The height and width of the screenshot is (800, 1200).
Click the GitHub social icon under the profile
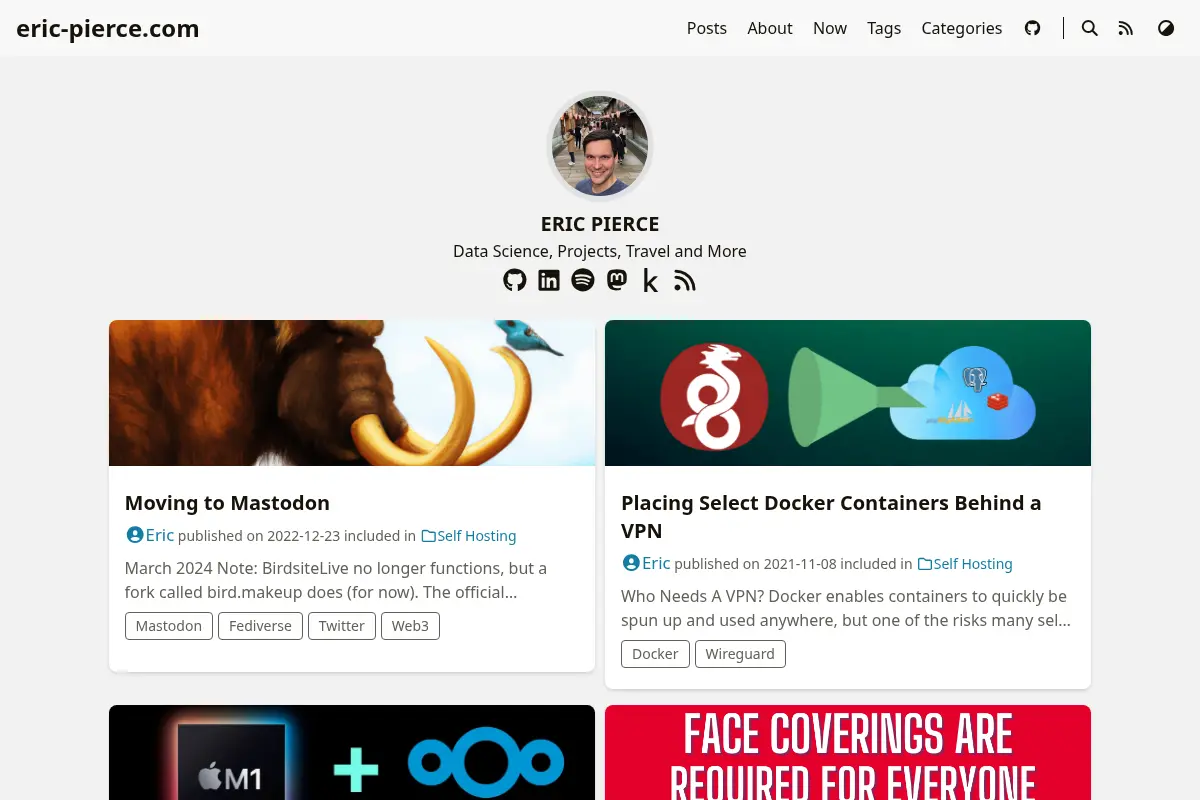(515, 280)
